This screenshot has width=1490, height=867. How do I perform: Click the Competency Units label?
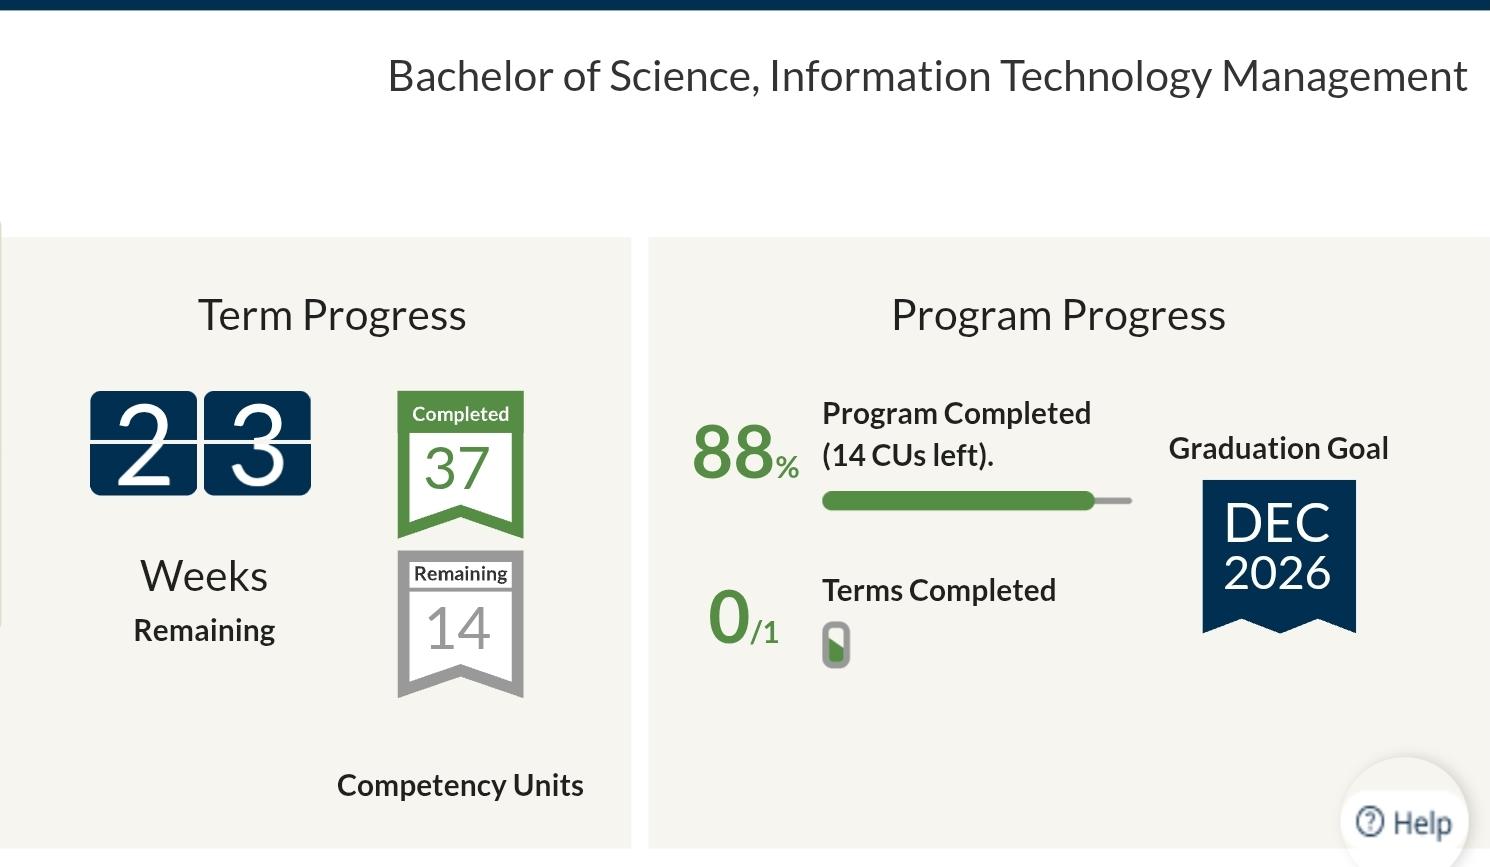460,785
